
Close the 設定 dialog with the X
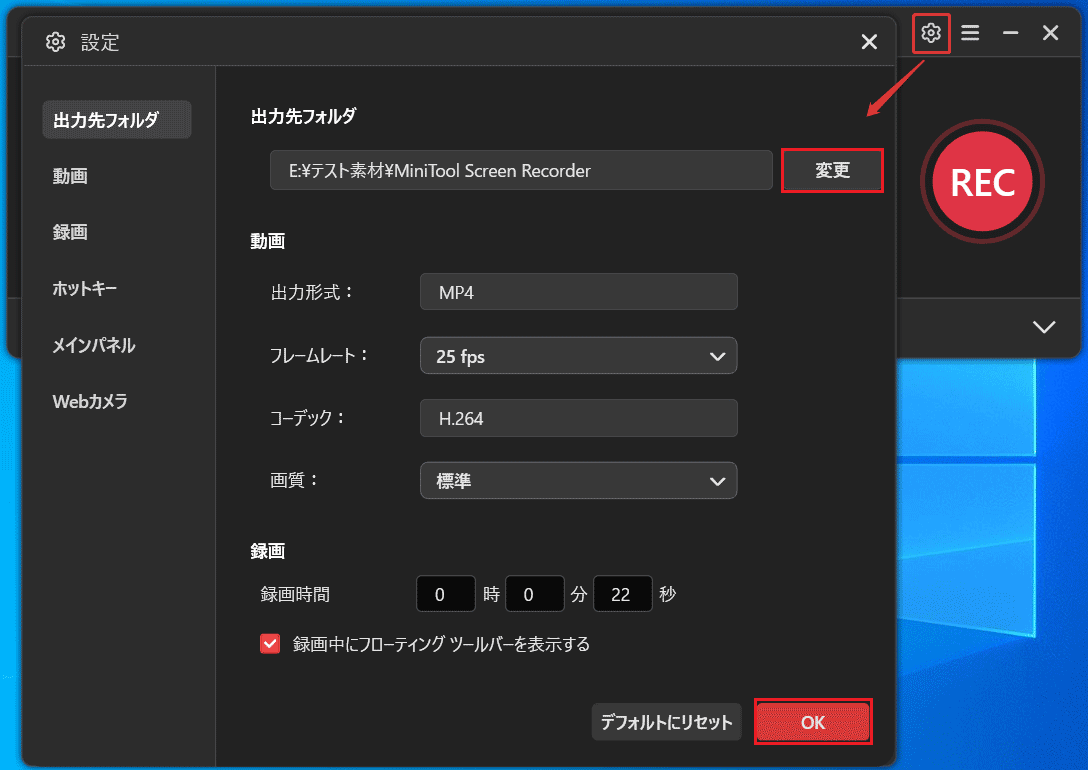(x=868, y=41)
